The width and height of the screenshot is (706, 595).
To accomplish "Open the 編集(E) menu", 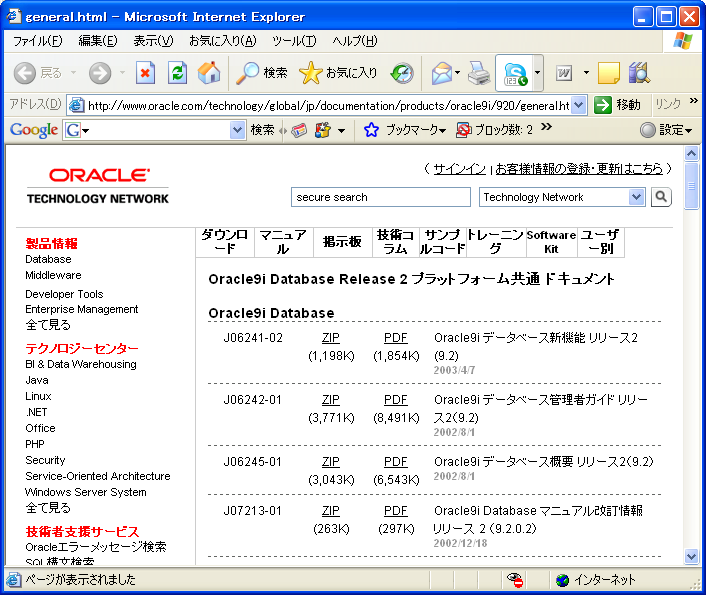I will (98, 41).
